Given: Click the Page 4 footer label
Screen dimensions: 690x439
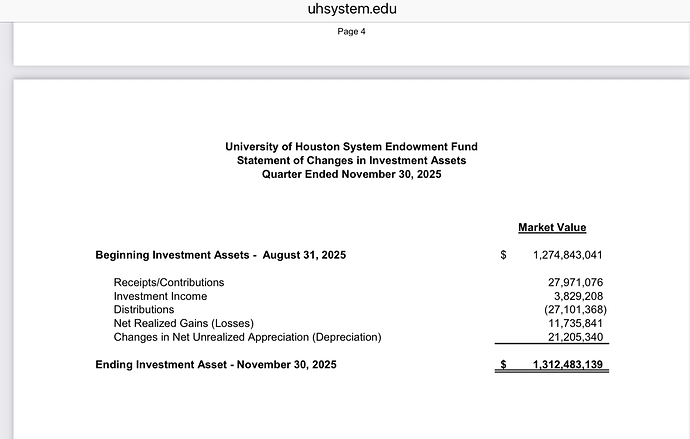Looking at the screenshot, I should [351, 31].
